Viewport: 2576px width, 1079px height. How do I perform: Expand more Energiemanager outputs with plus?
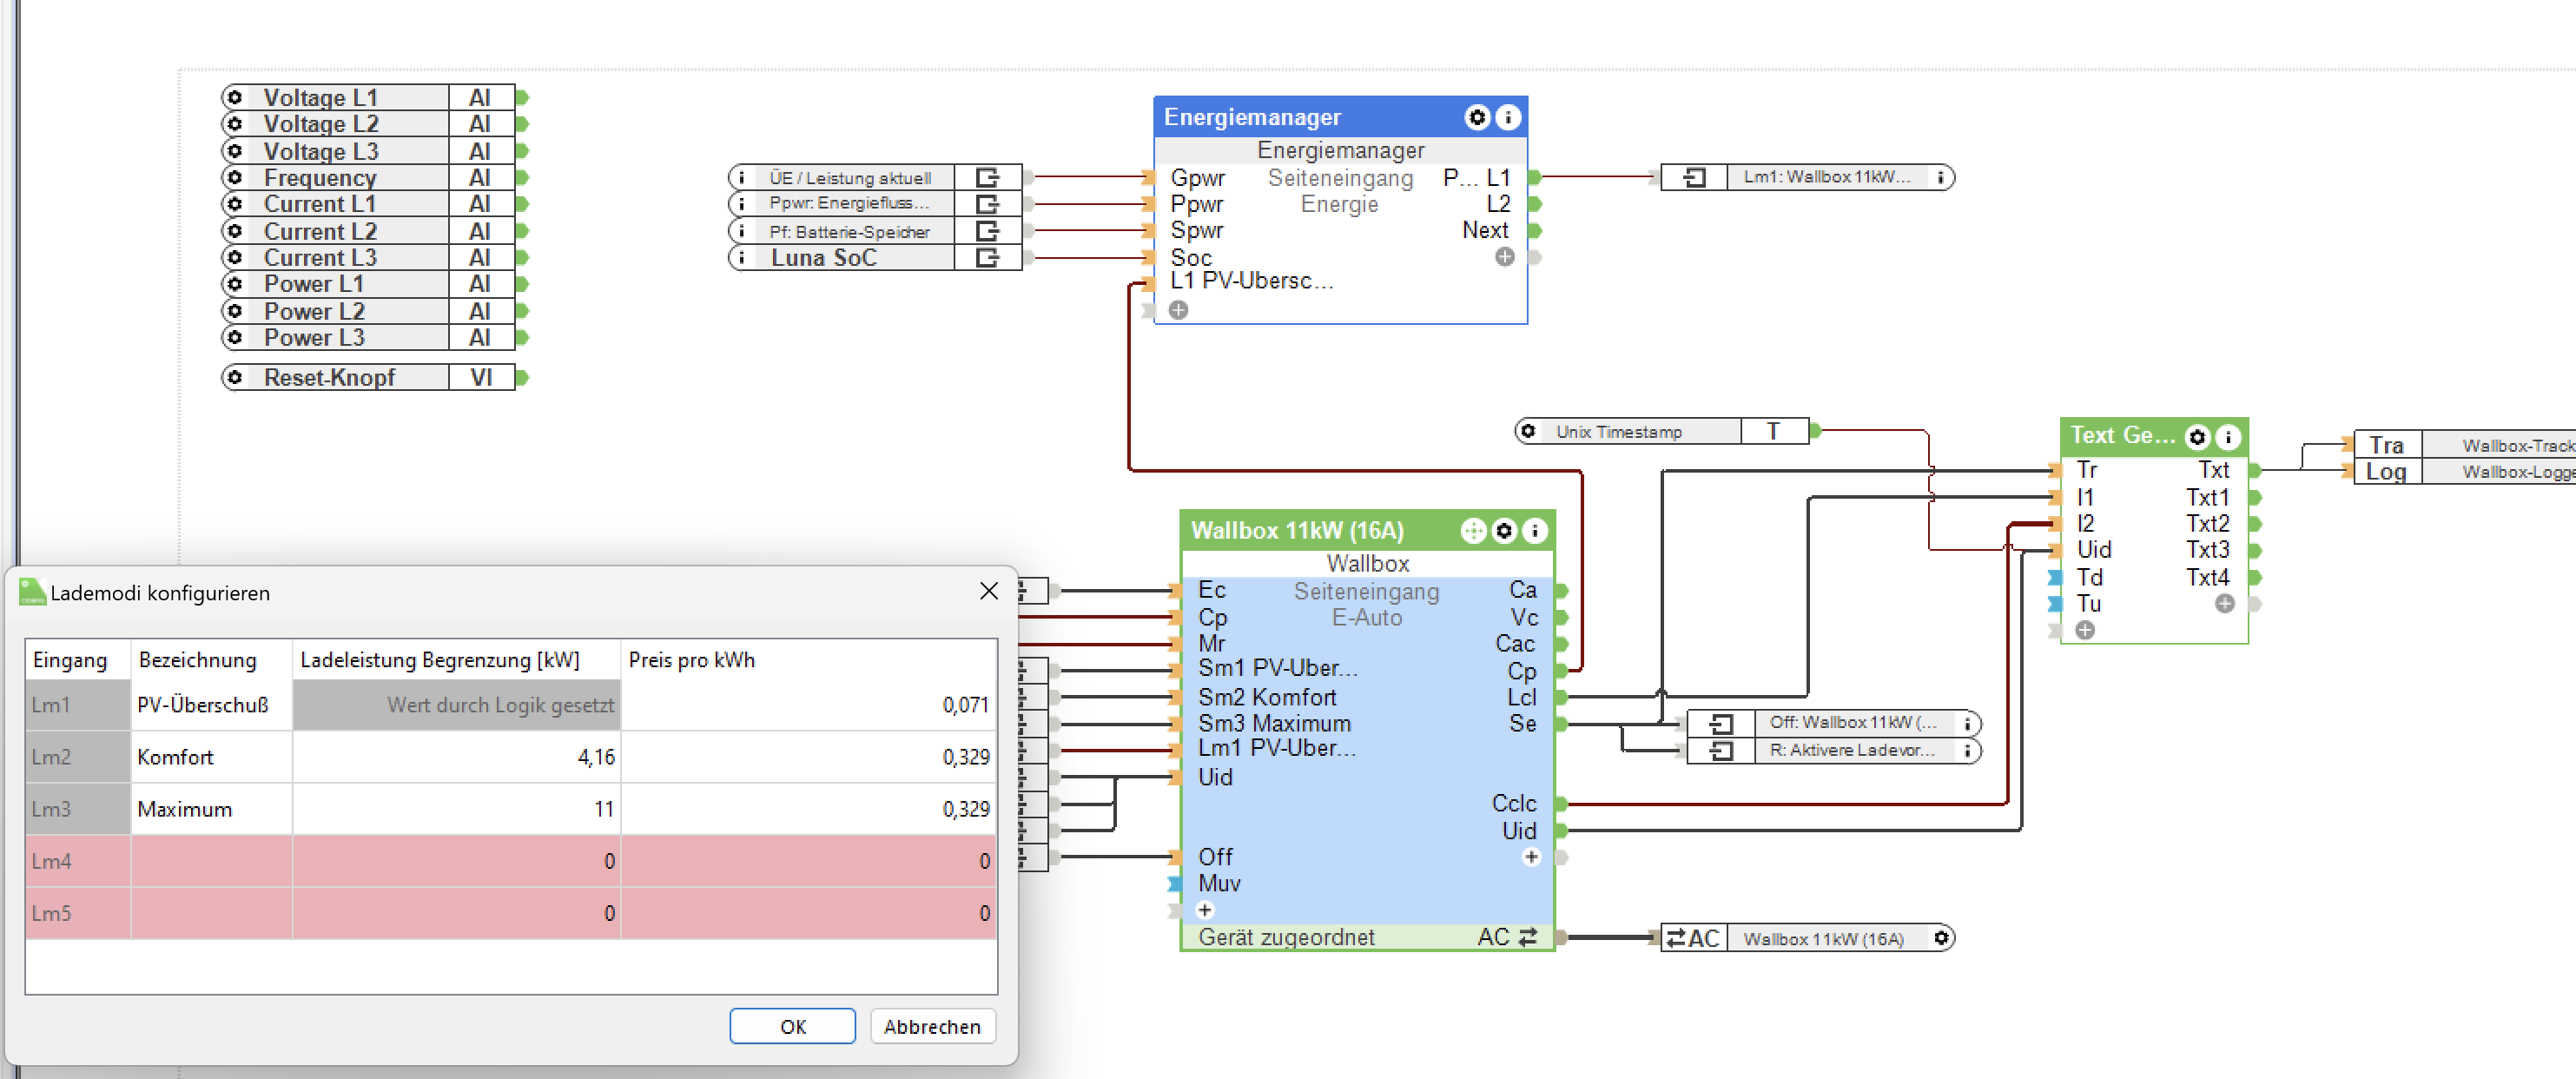[x=1504, y=257]
